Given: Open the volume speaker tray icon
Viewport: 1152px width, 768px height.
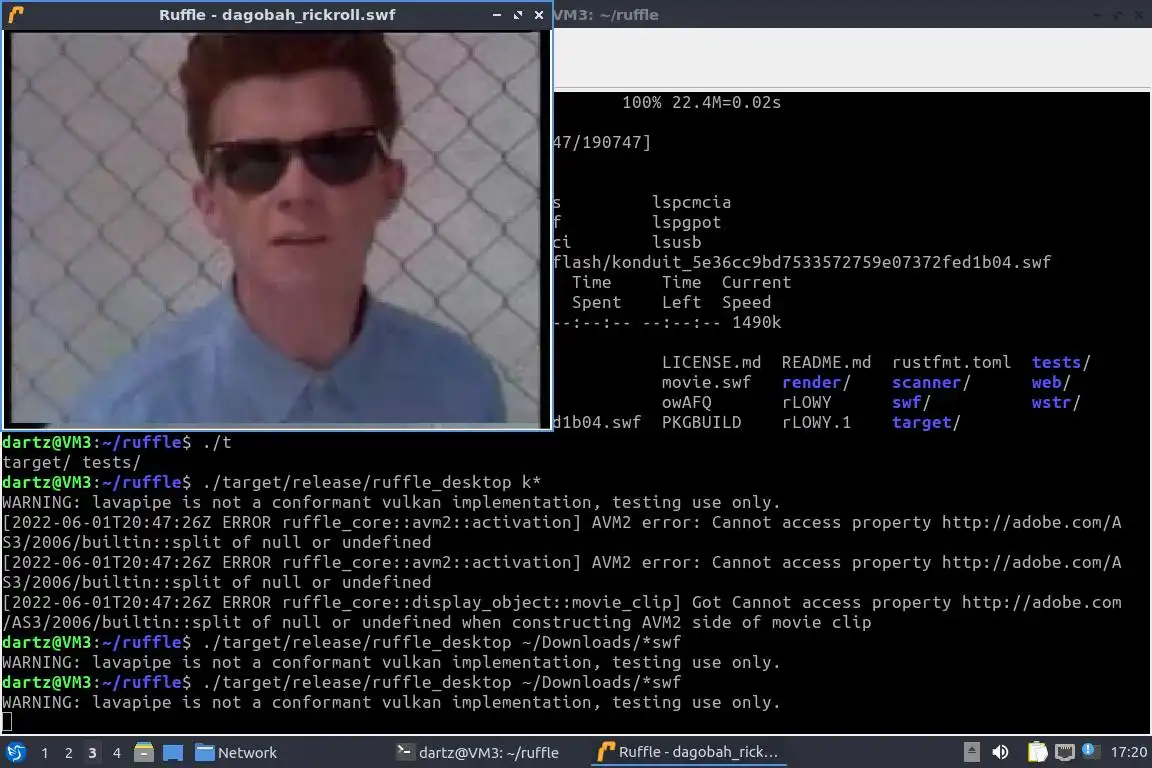Looking at the screenshot, I should [1000, 752].
